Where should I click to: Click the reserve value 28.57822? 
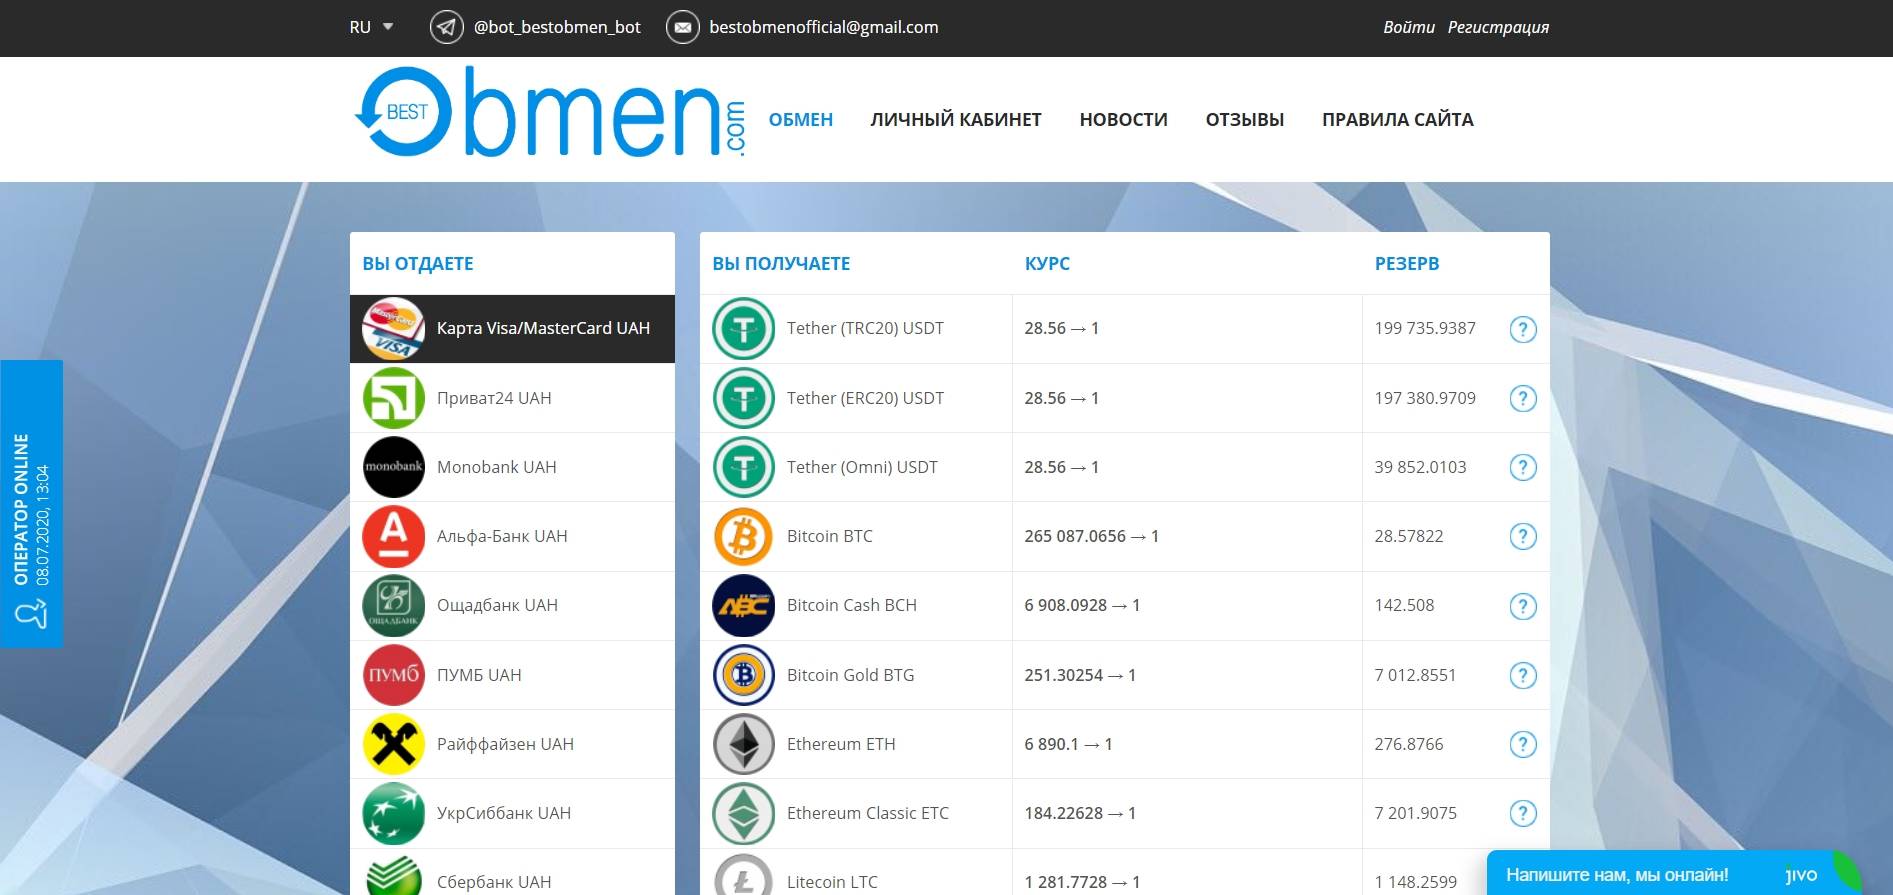1408,536
